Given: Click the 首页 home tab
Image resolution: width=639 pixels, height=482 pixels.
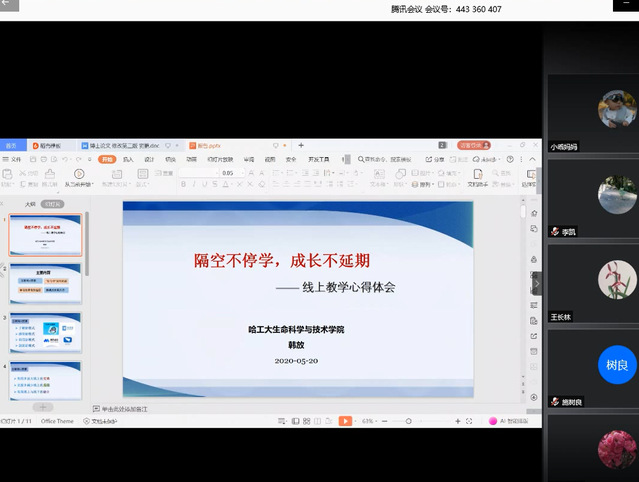Looking at the screenshot, I should [11, 146].
